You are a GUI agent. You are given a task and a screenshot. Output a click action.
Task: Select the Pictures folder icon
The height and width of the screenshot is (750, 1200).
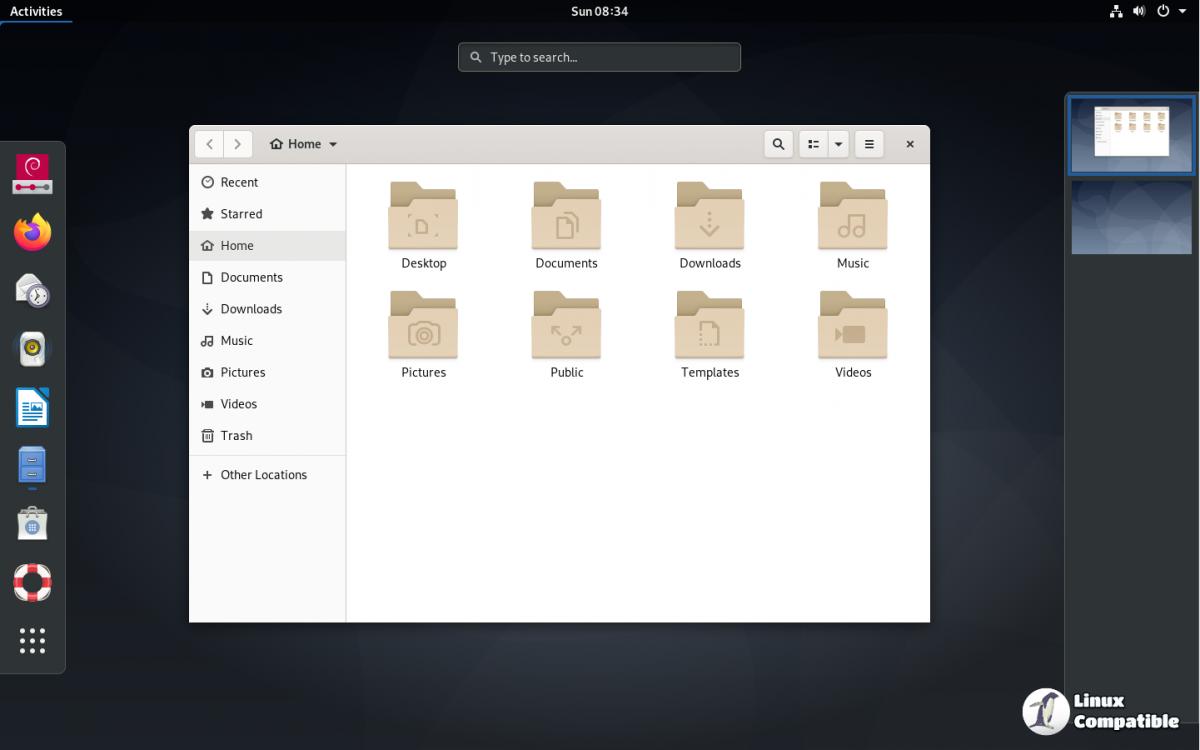(x=423, y=325)
